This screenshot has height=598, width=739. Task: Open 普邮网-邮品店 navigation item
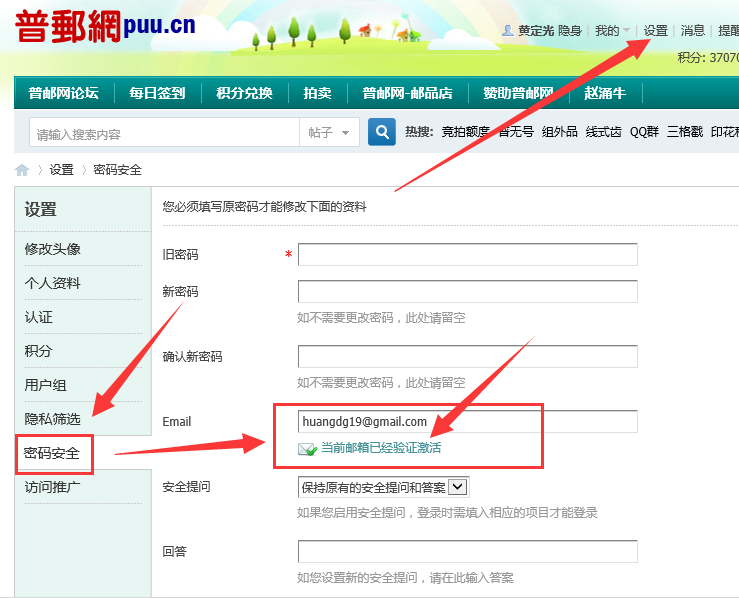coord(407,93)
